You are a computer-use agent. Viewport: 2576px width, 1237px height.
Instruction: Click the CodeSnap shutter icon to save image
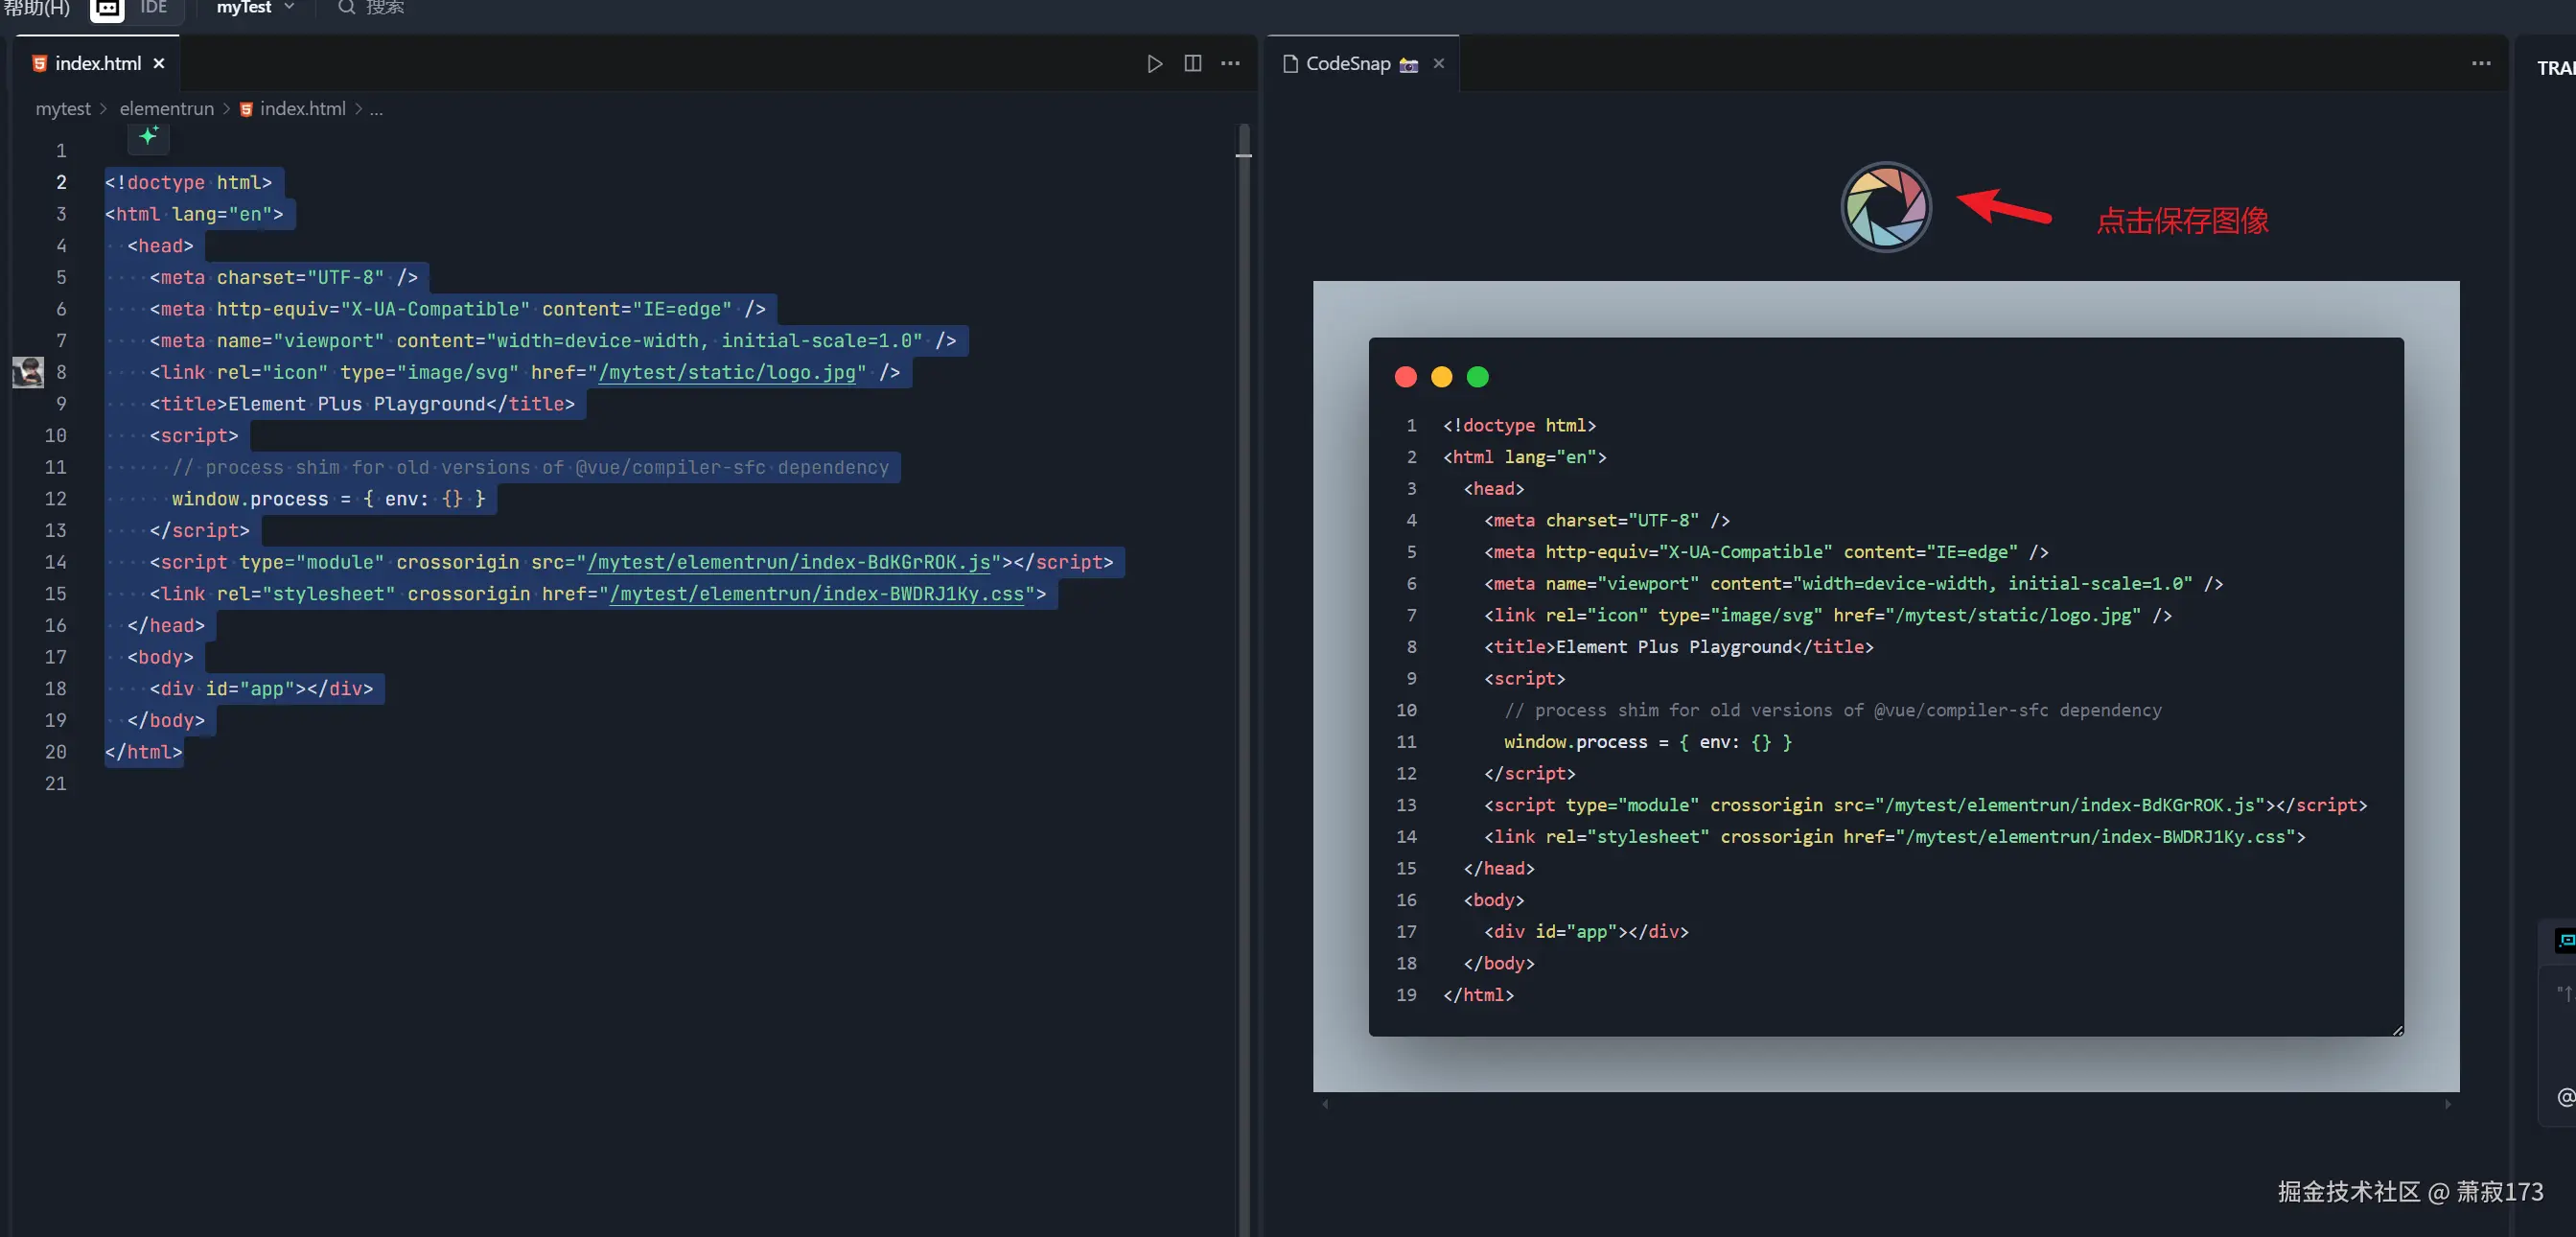point(1885,207)
